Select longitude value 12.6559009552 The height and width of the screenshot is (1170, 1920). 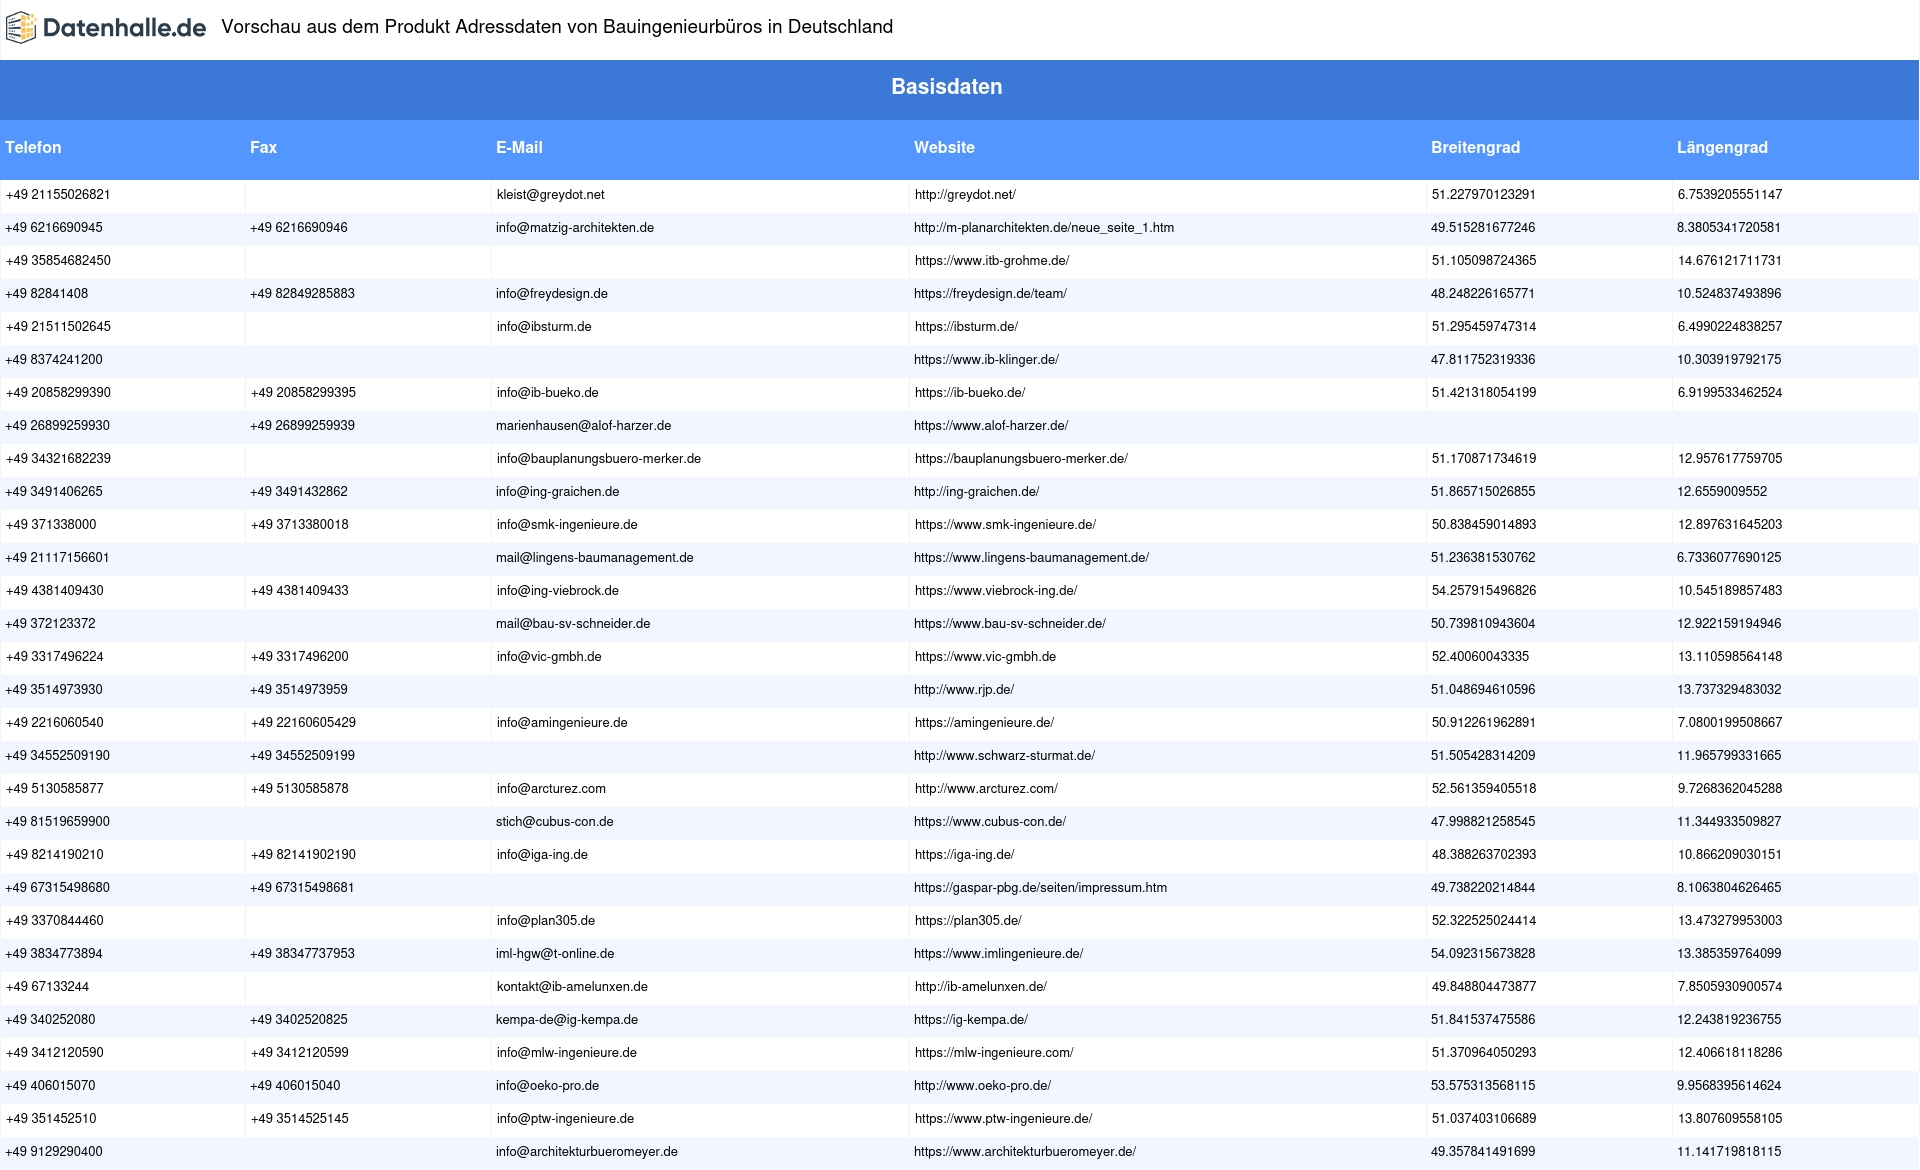point(1722,492)
